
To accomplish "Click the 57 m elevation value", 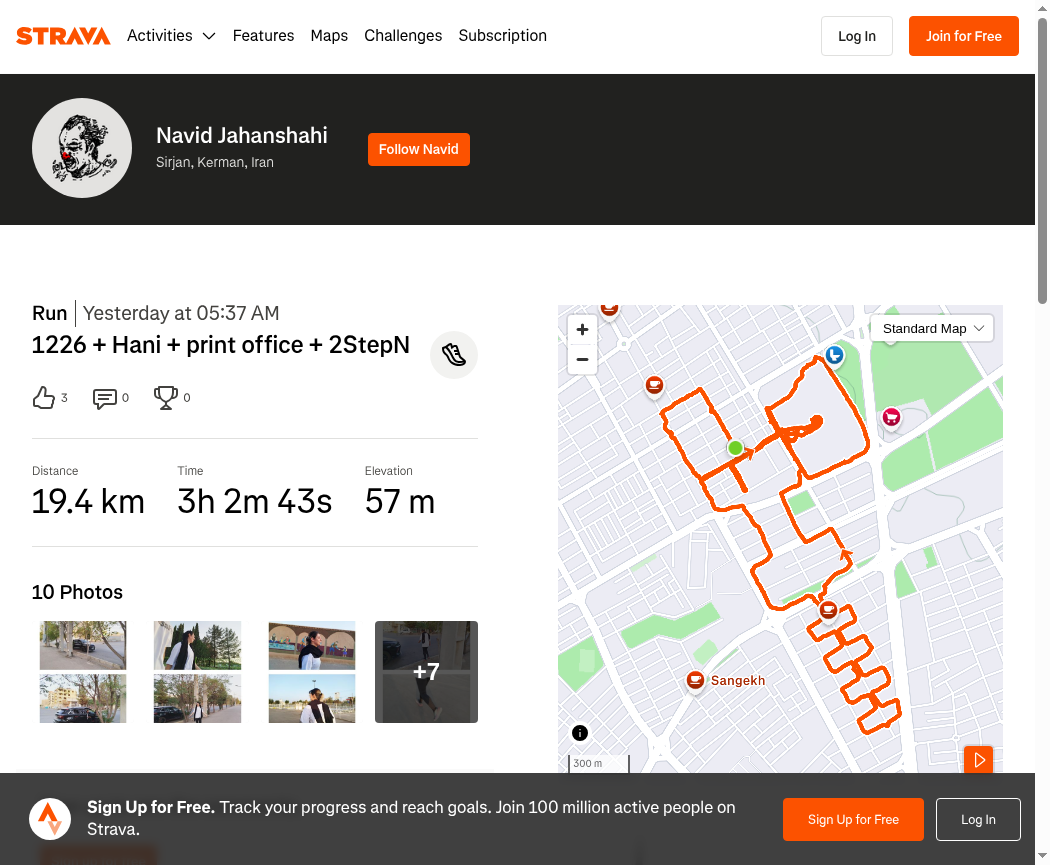I will [400, 502].
